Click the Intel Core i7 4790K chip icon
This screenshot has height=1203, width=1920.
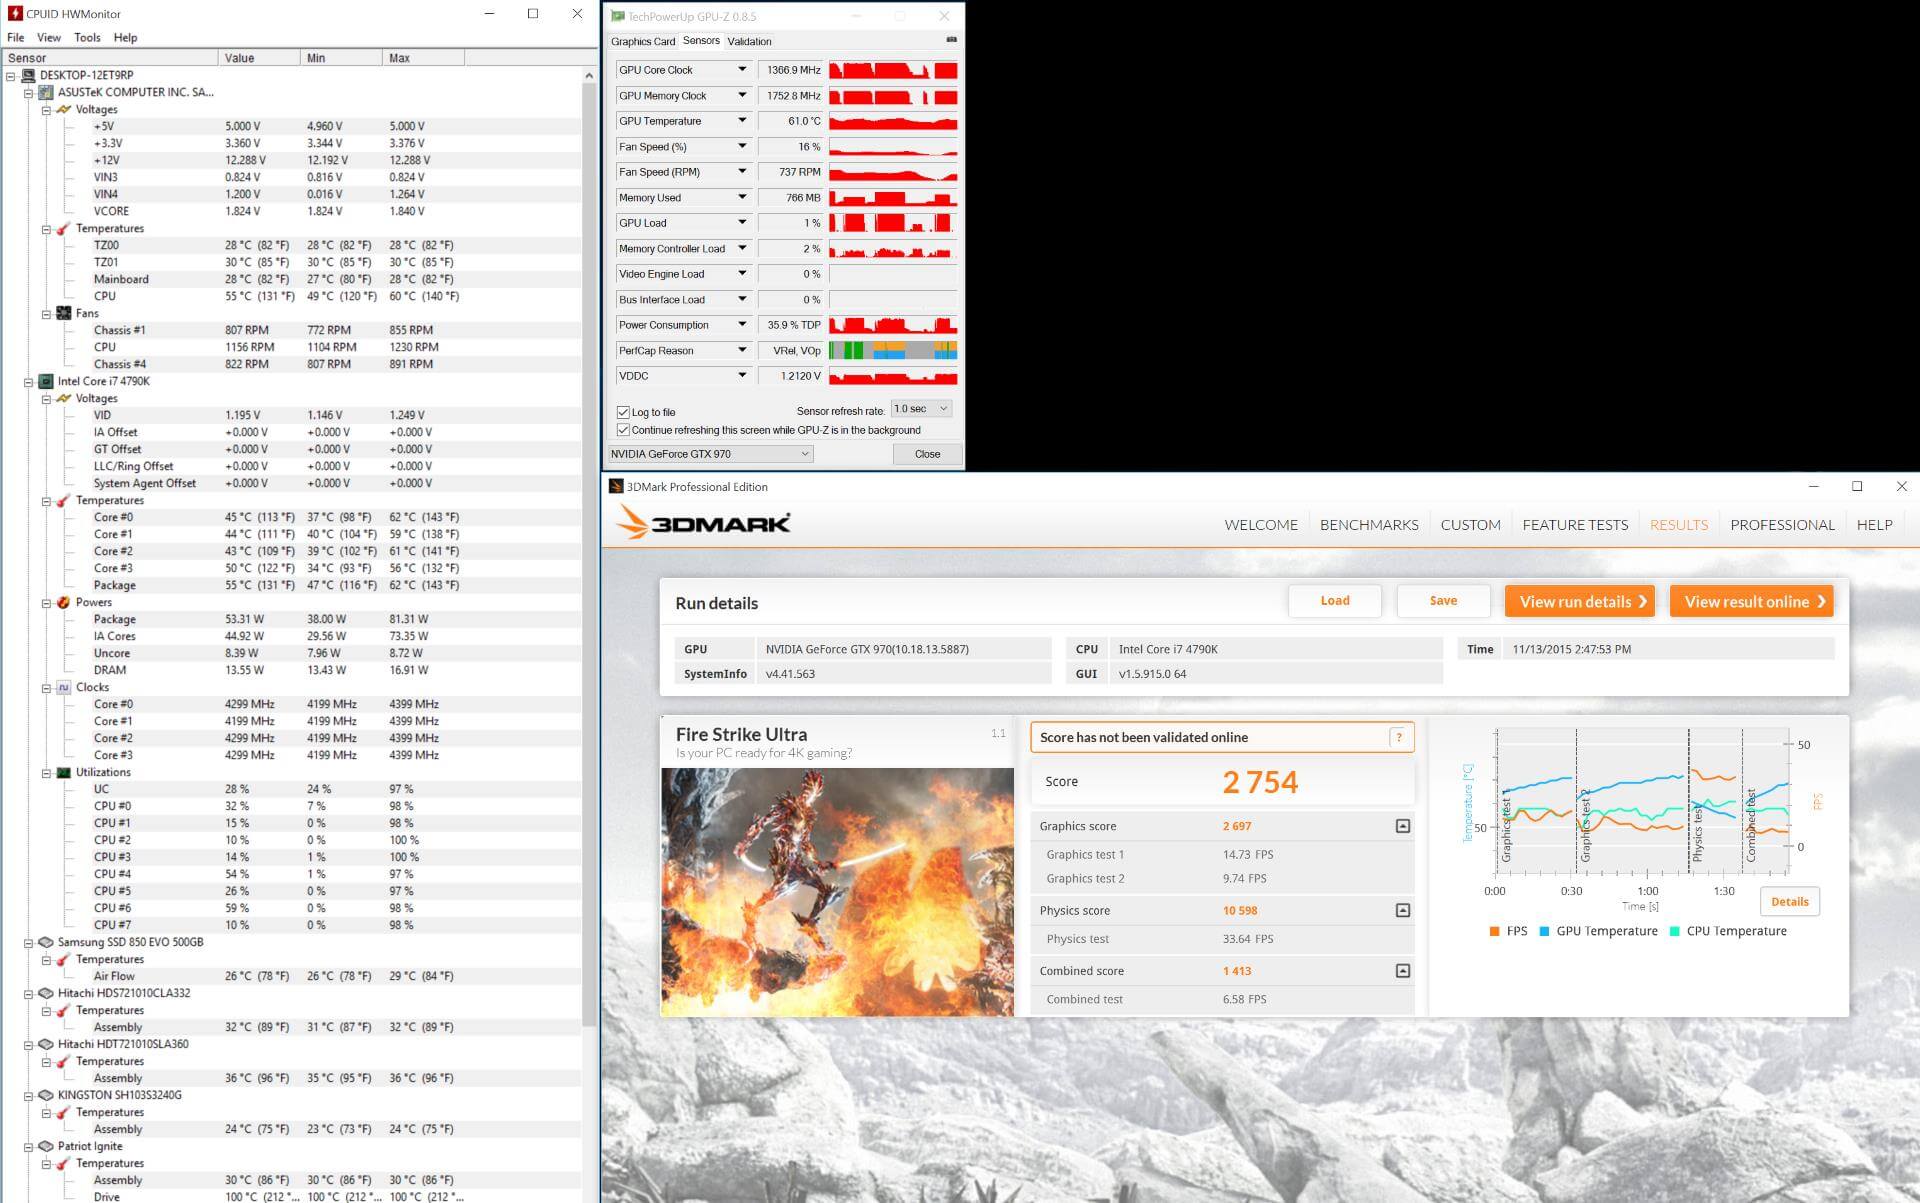click(x=45, y=381)
